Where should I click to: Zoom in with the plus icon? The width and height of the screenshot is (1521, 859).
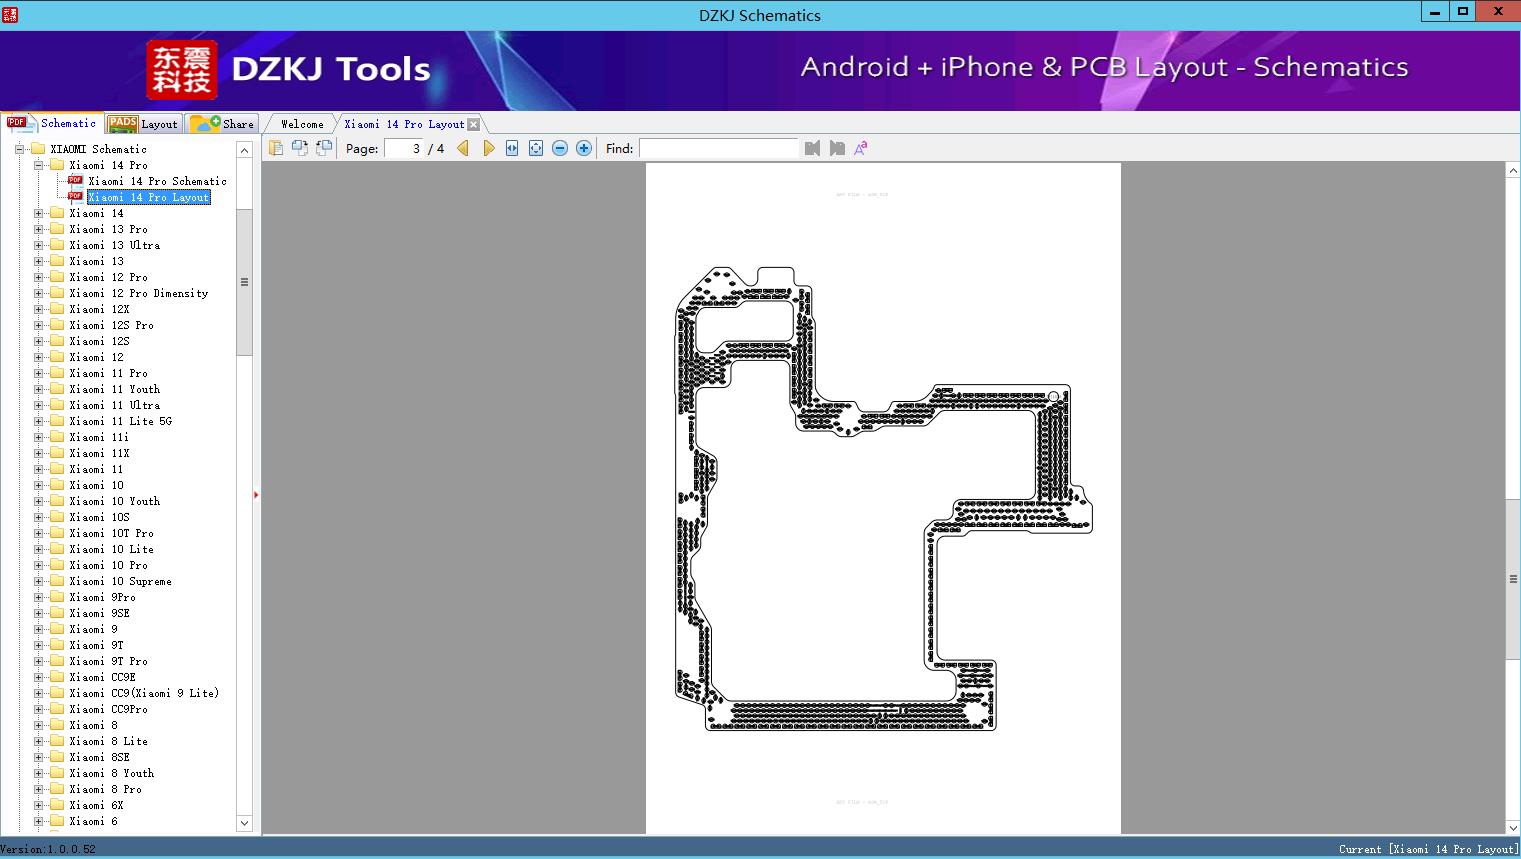[x=584, y=148]
